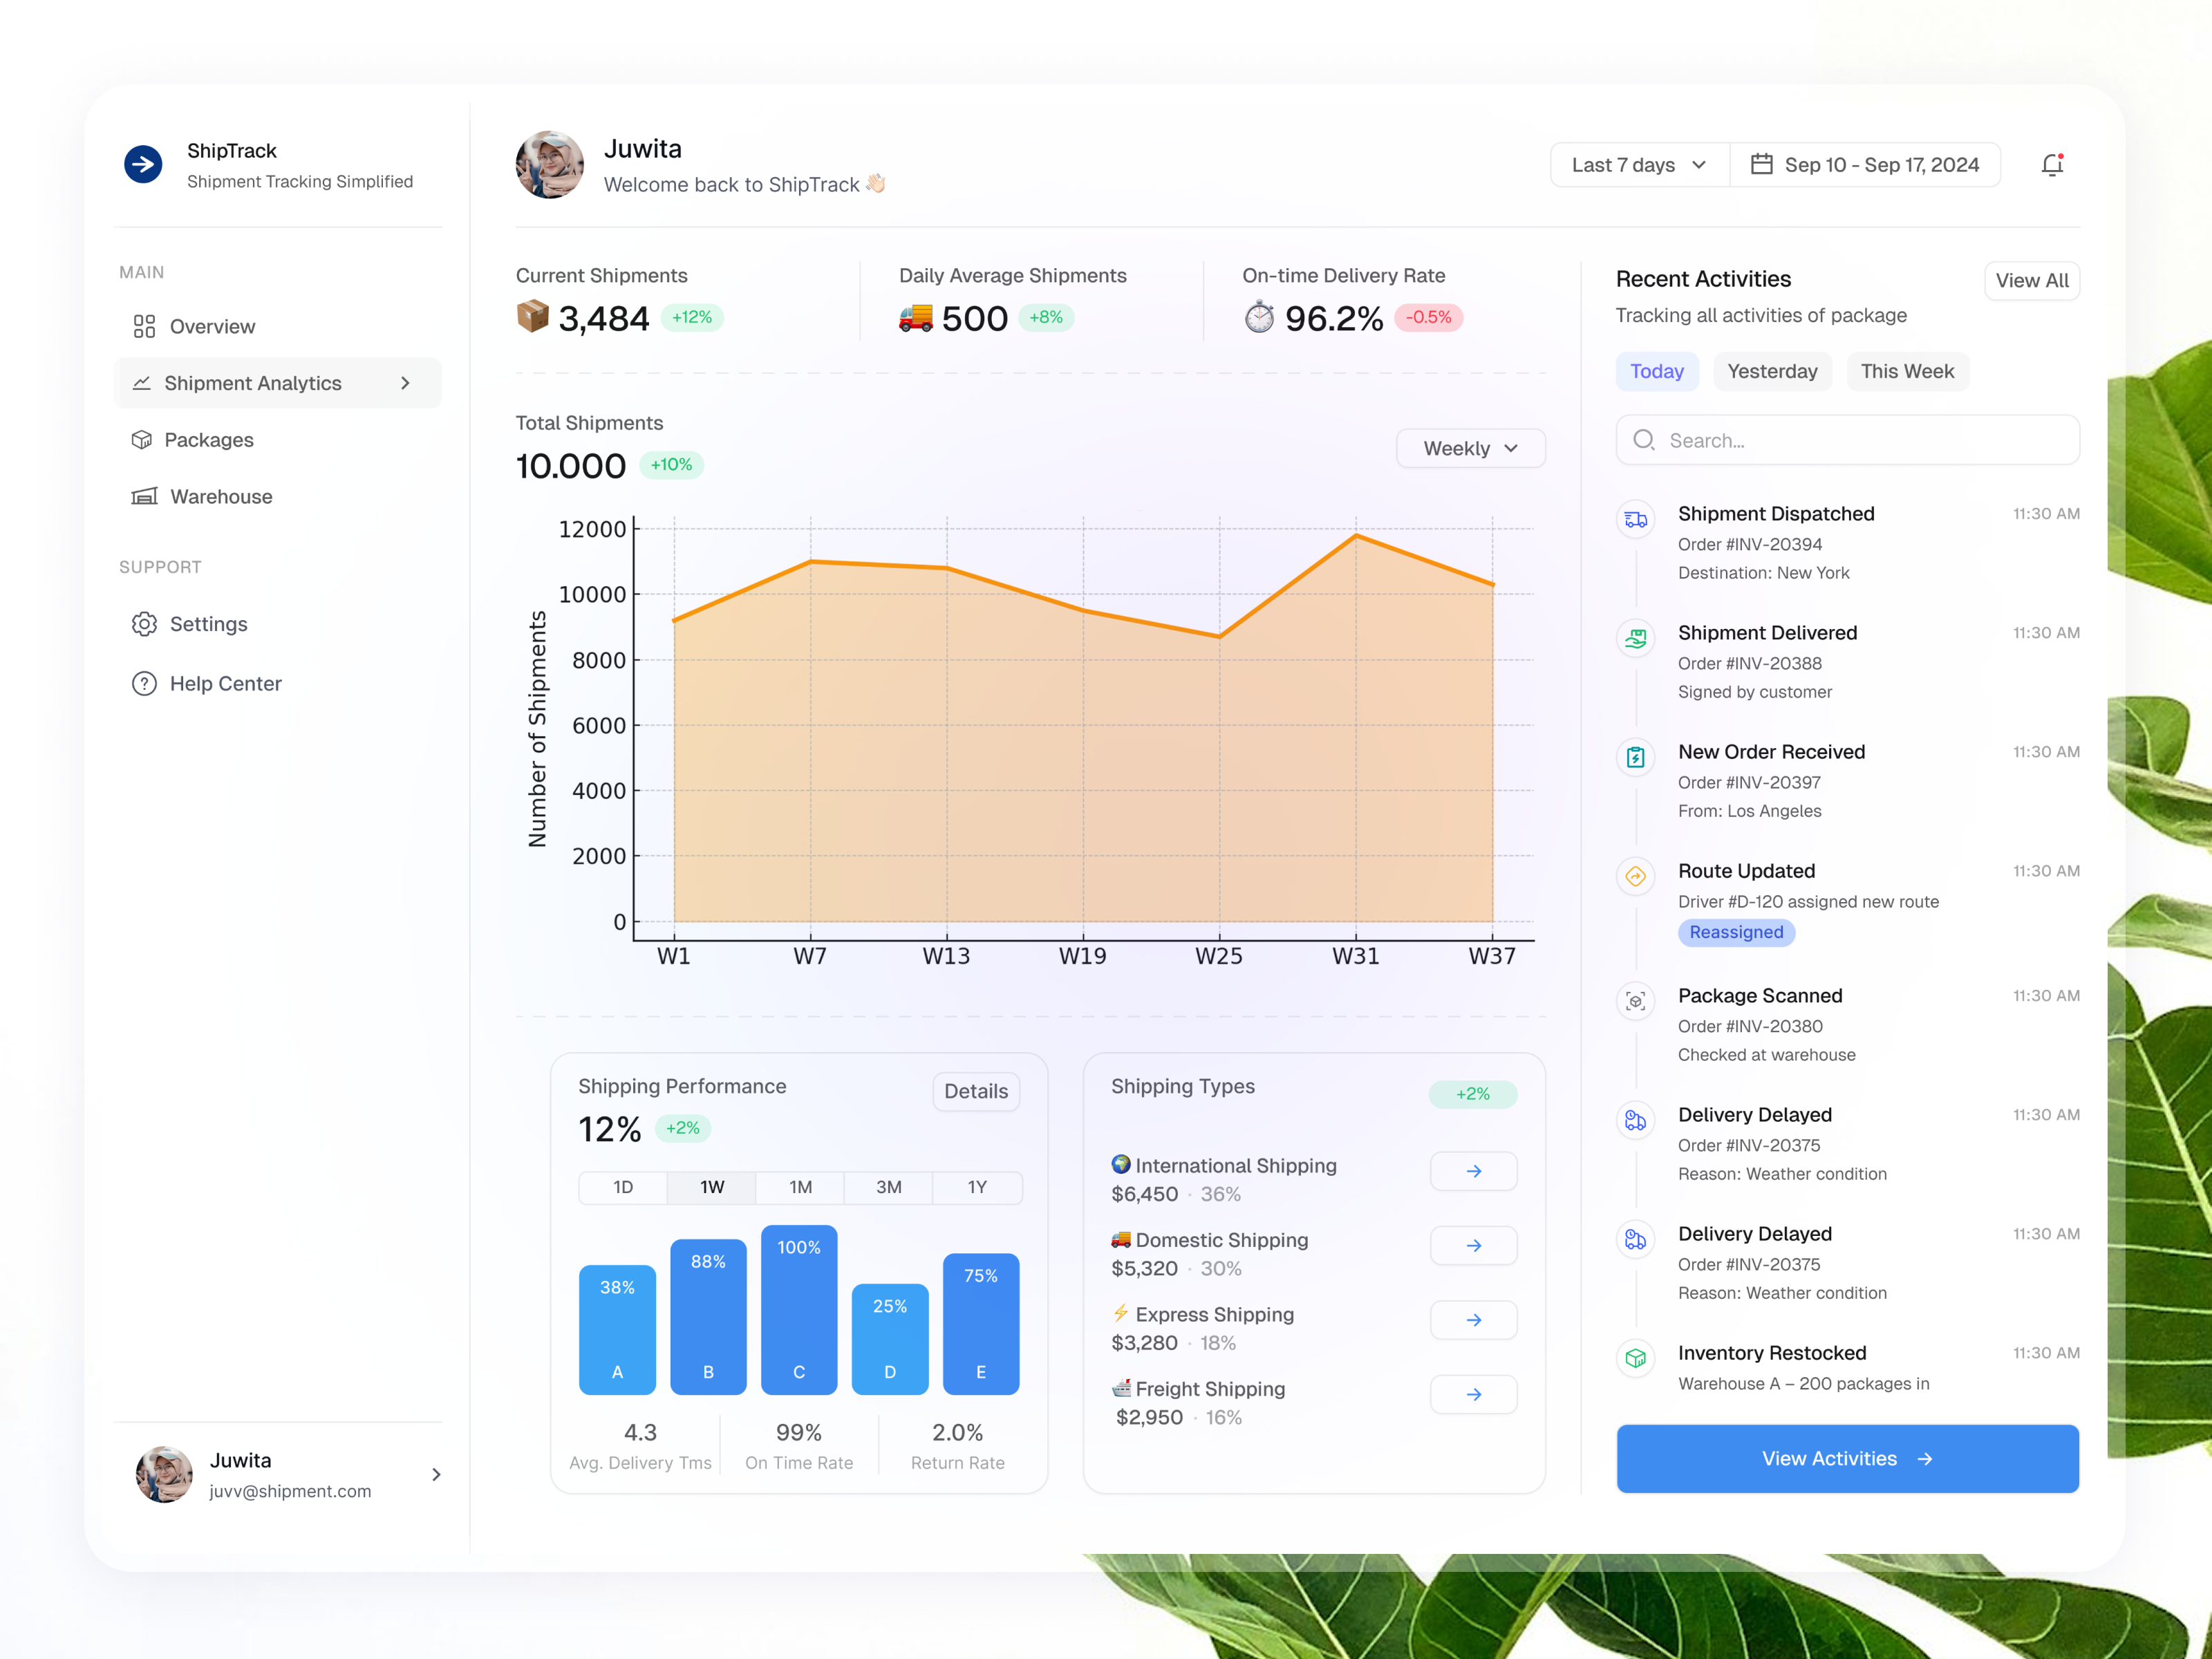This screenshot has height=1659, width=2212.
Task: Click the ShipTrack arrow logo
Action: point(143,164)
